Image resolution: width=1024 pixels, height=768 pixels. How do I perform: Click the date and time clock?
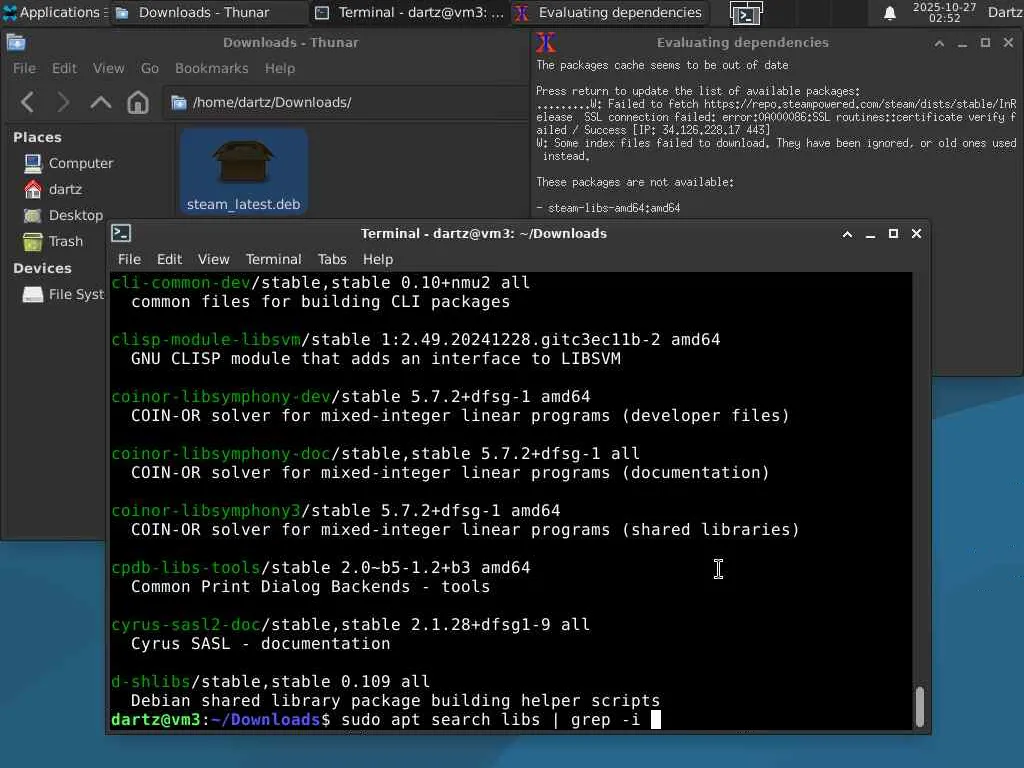click(x=944, y=12)
